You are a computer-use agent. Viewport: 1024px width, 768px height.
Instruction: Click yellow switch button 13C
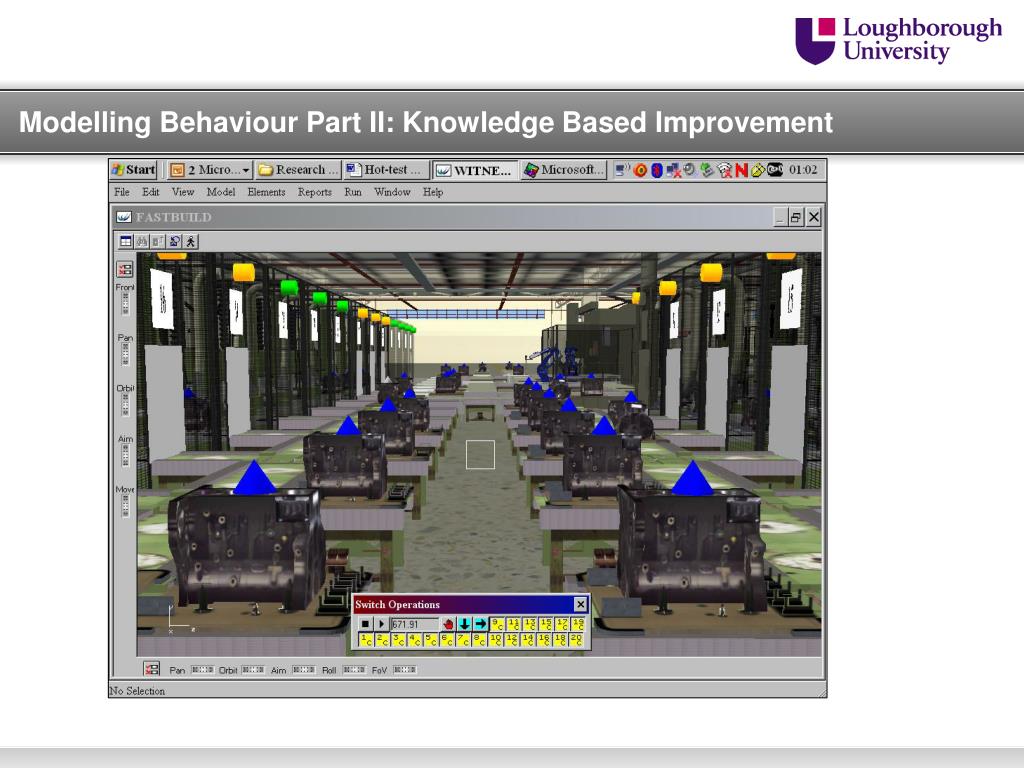(x=530, y=624)
